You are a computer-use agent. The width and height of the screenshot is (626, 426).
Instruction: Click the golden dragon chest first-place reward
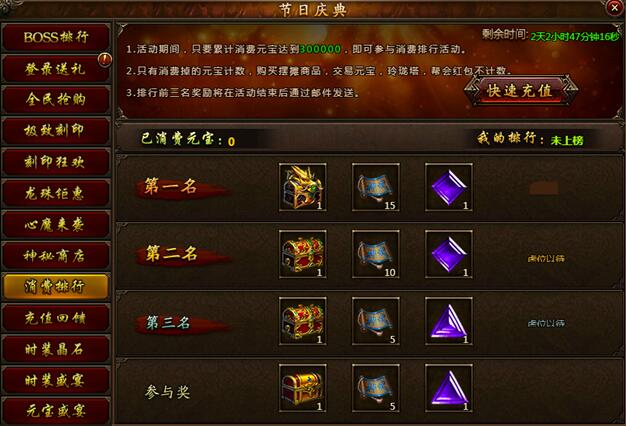coord(303,187)
